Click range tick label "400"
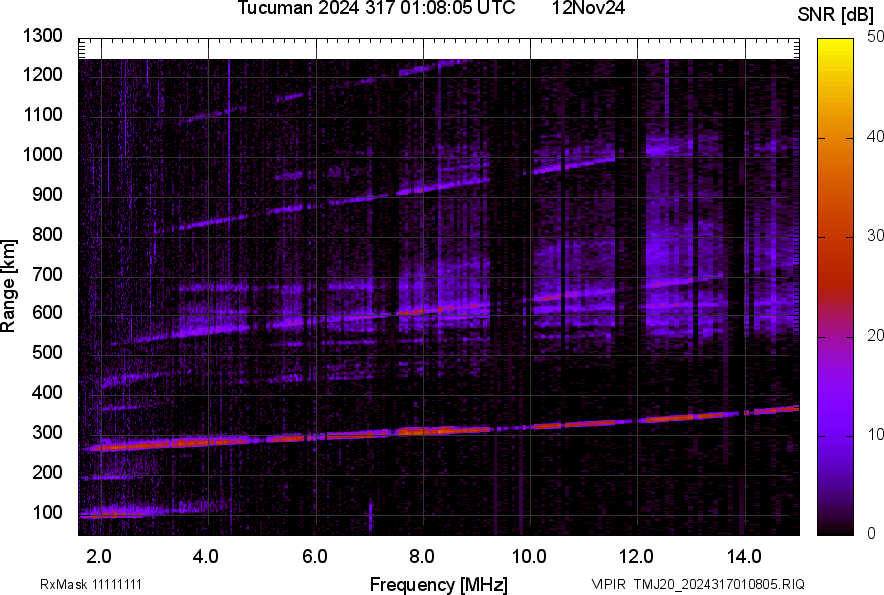 coord(47,392)
